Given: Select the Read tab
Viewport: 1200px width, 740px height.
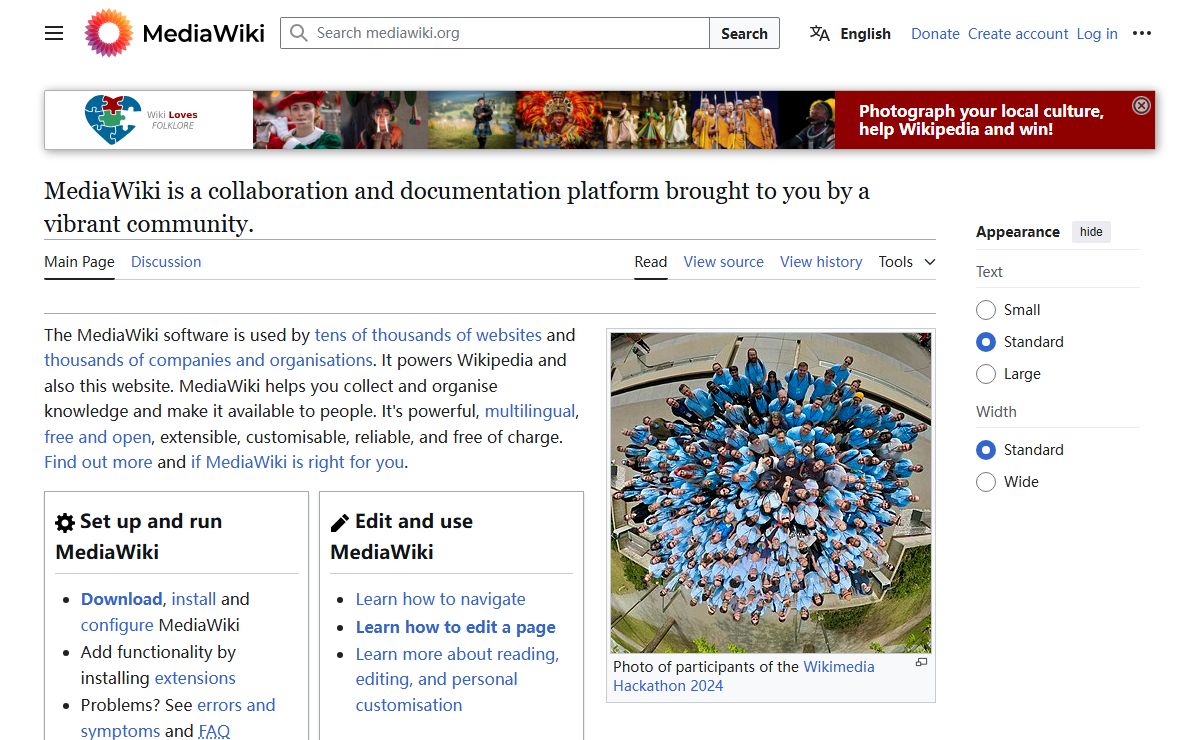Looking at the screenshot, I should tap(650, 262).
